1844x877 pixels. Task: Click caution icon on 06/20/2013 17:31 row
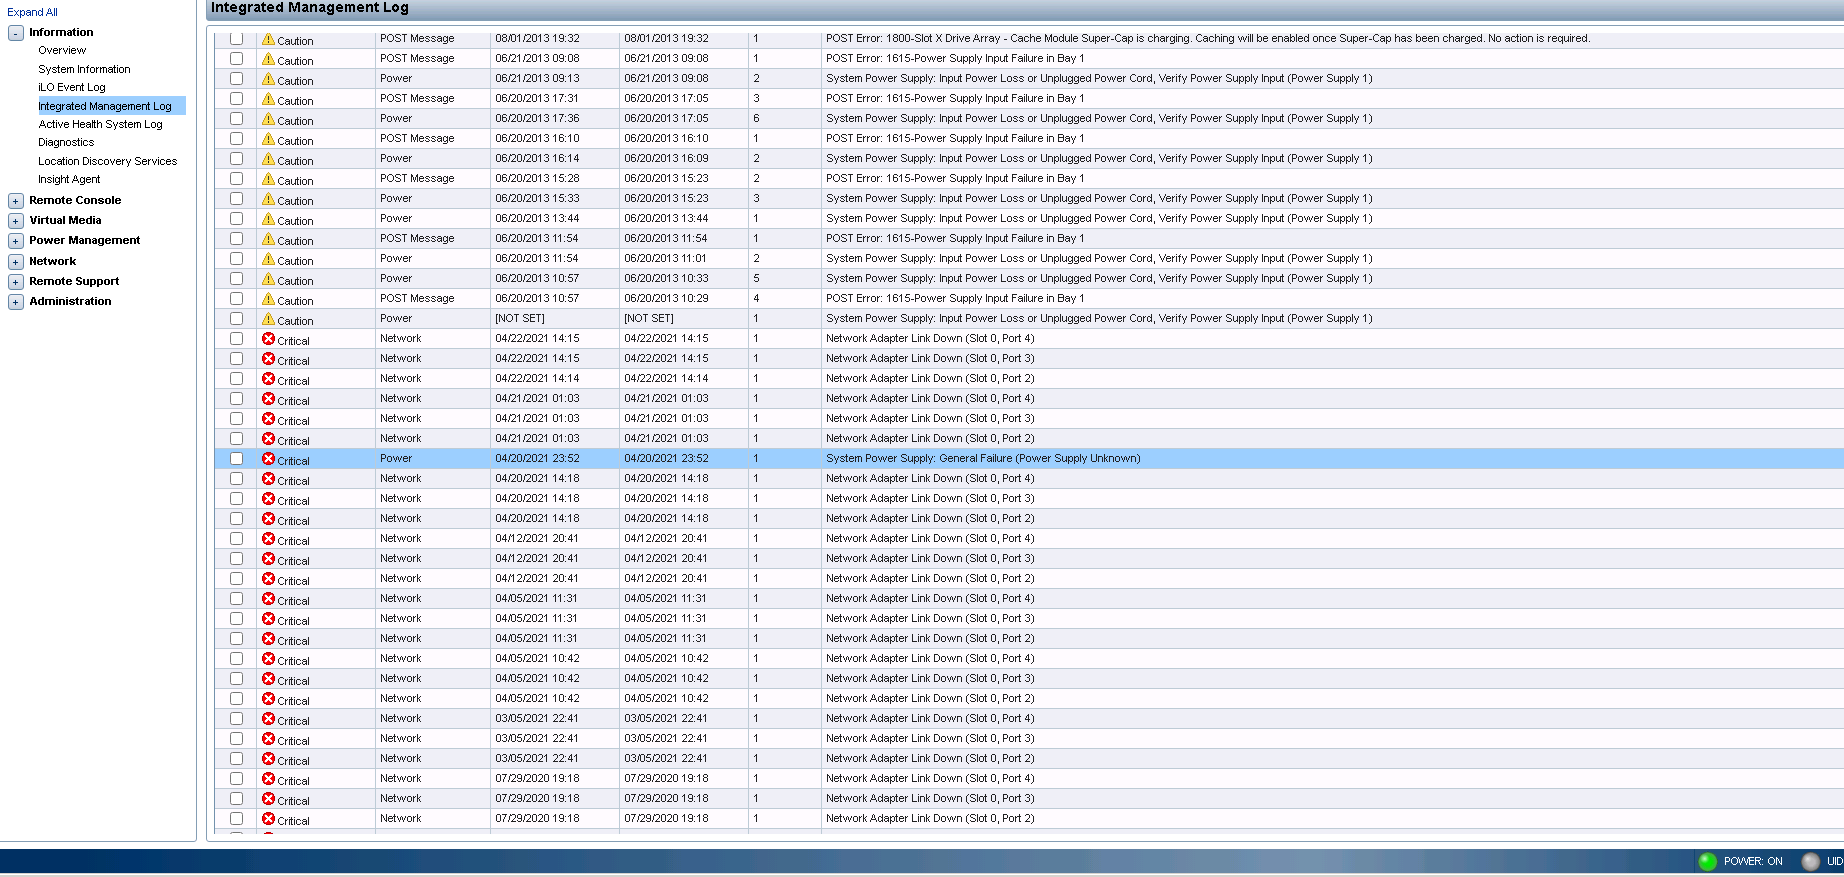coord(268,99)
